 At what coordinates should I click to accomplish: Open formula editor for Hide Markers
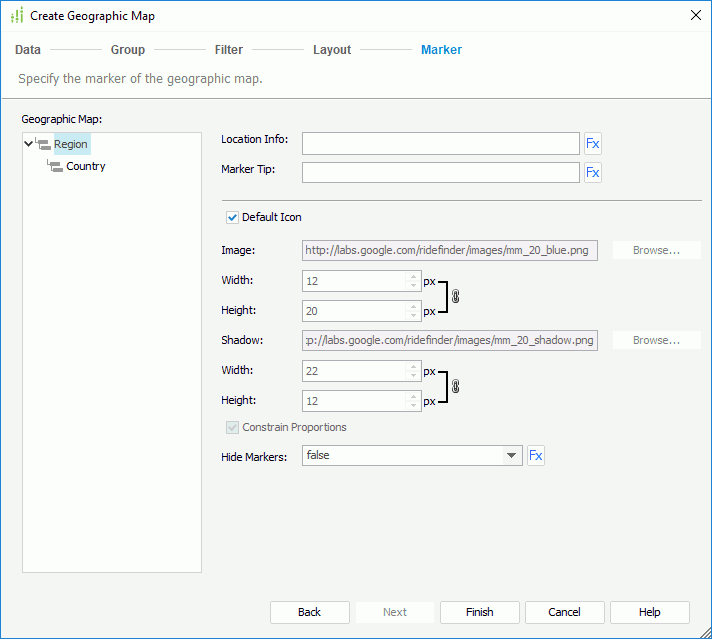click(536, 456)
